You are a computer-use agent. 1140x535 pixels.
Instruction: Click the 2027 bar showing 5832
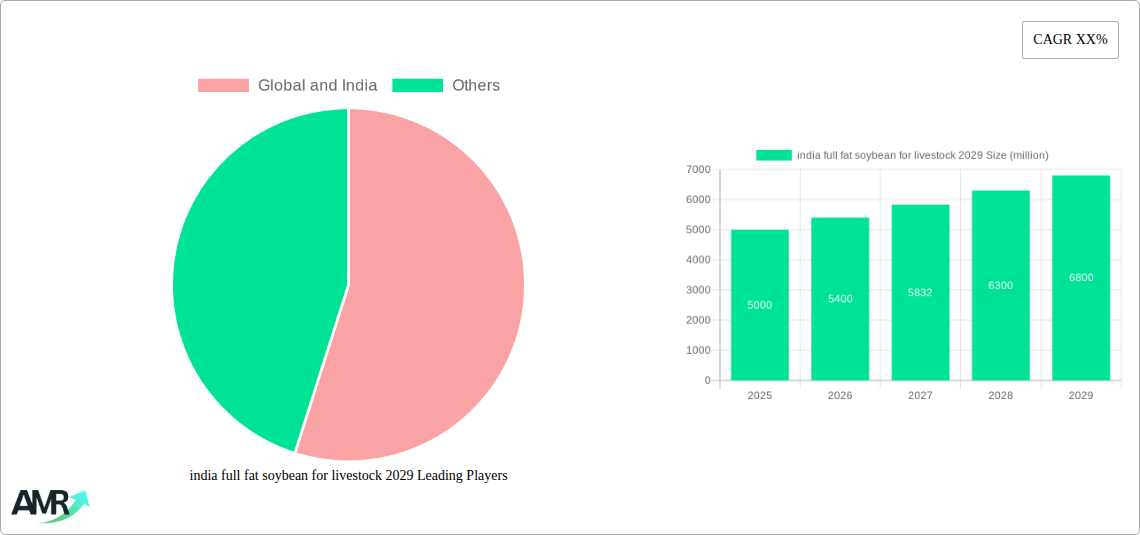click(x=920, y=292)
